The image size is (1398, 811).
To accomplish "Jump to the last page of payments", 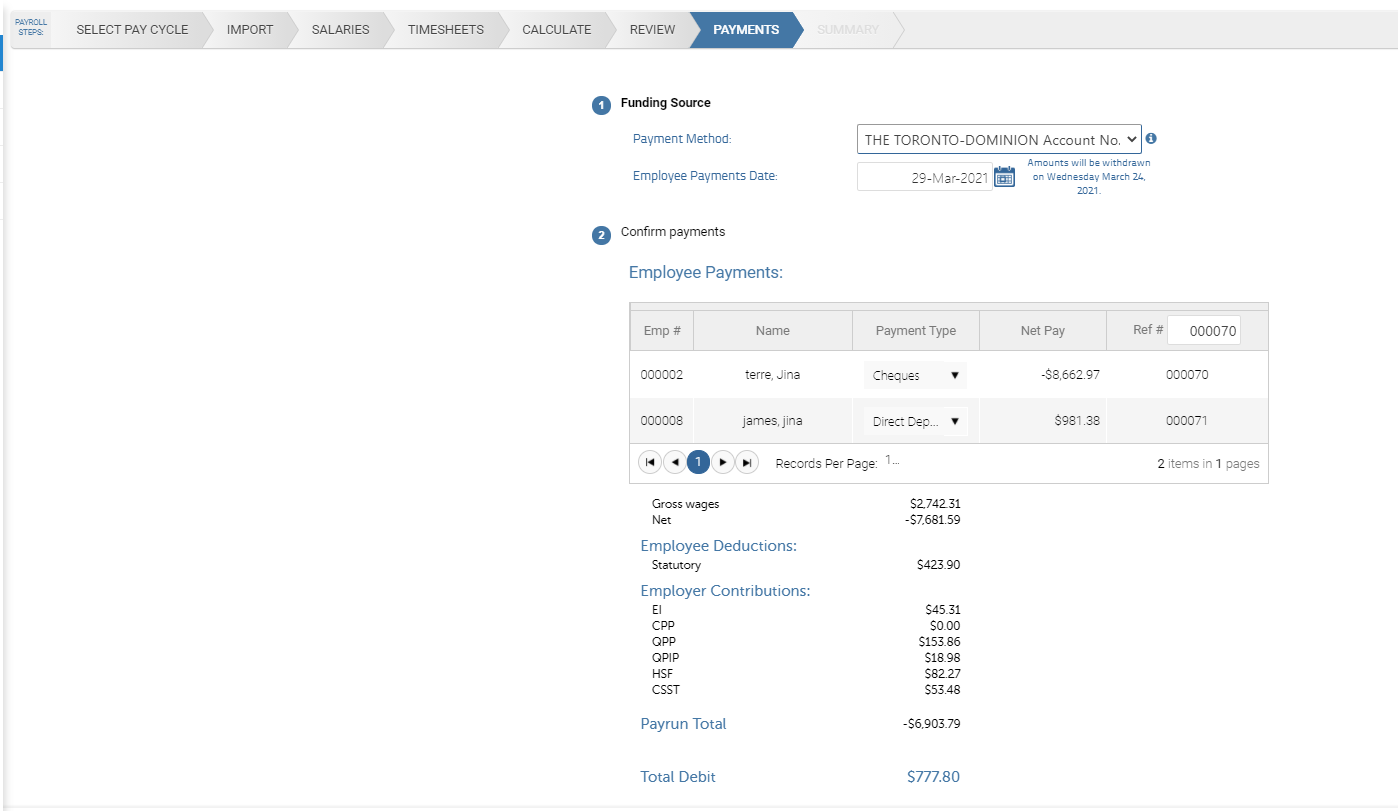I will click(746, 461).
